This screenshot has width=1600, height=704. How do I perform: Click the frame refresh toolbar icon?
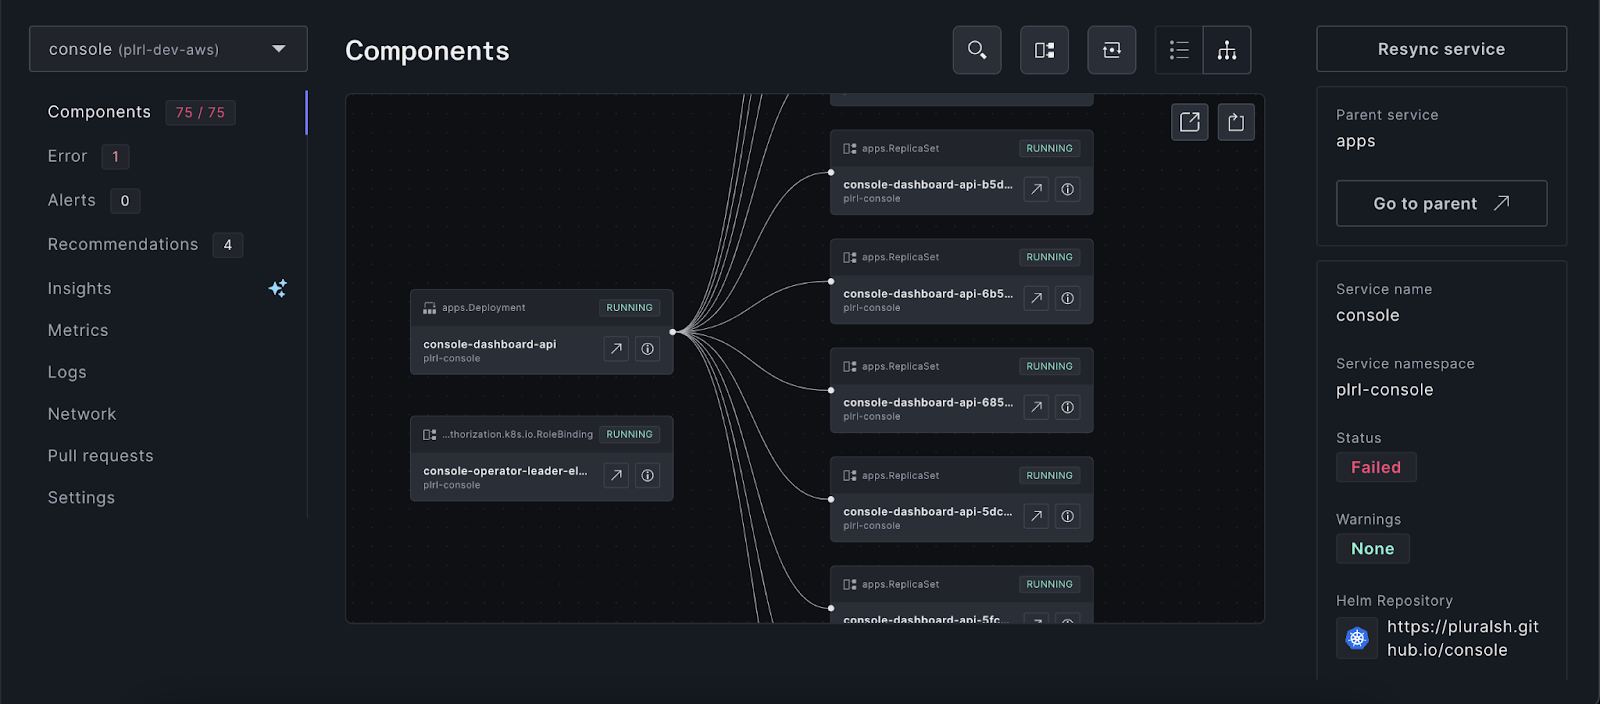coord(1111,50)
